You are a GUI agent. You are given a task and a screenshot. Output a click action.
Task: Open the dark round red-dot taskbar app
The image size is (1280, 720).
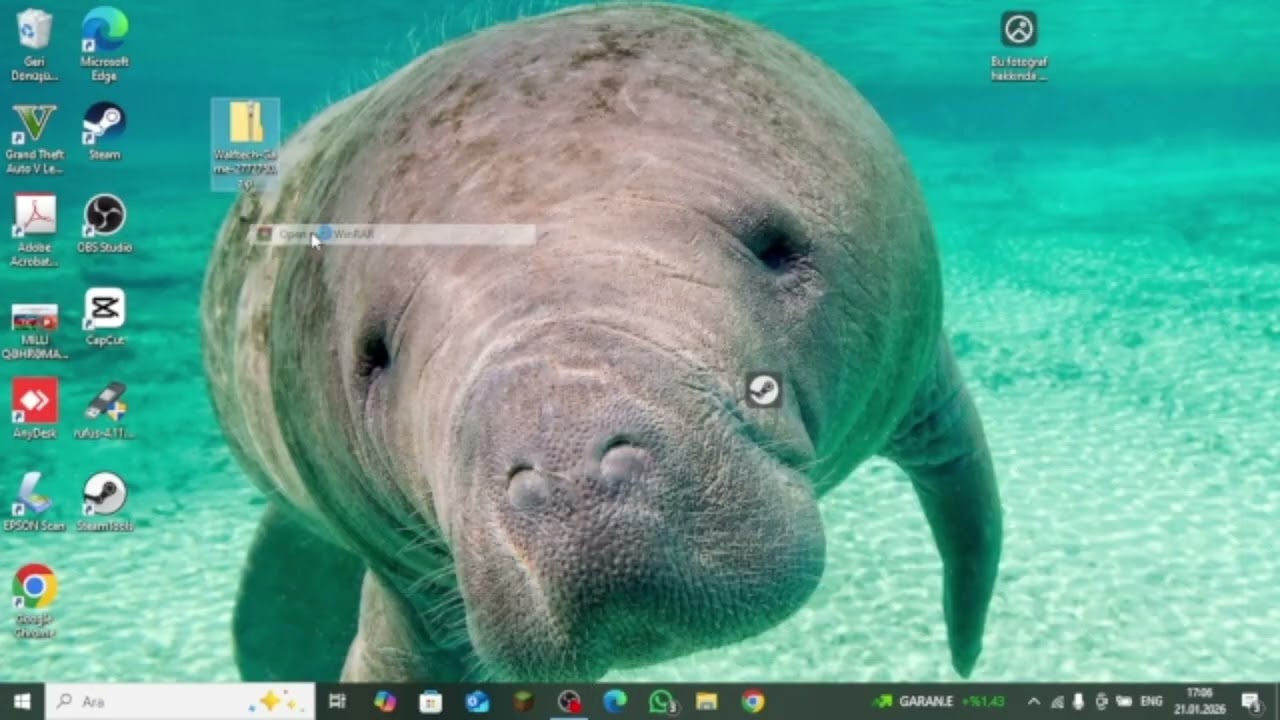coord(569,702)
